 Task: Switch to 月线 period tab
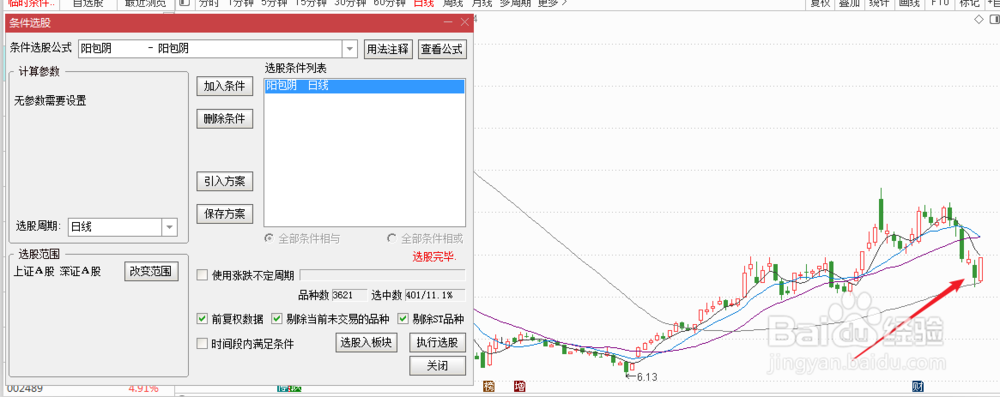click(x=481, y=3)
